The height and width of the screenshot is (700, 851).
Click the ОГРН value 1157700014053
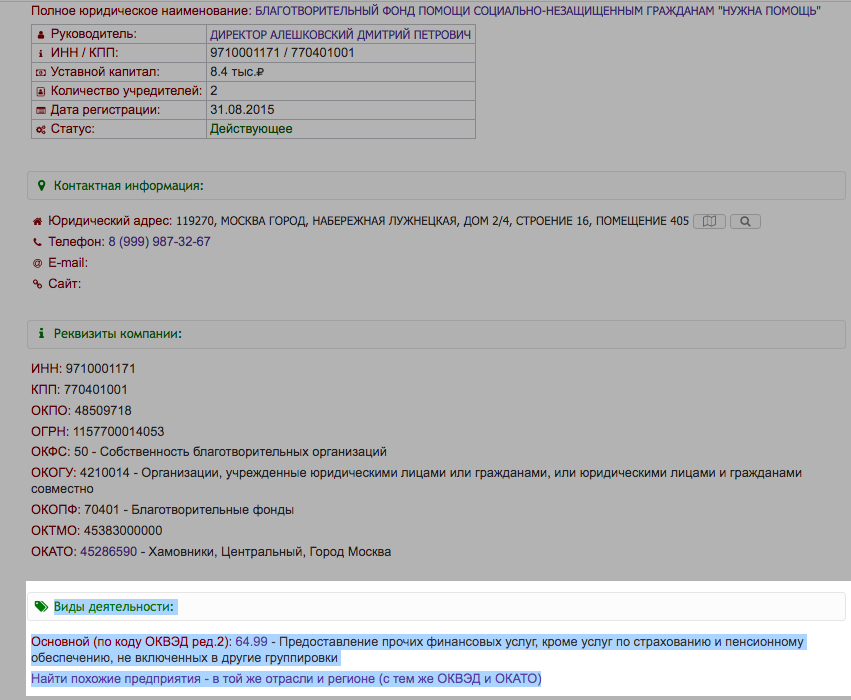[118, 432]
